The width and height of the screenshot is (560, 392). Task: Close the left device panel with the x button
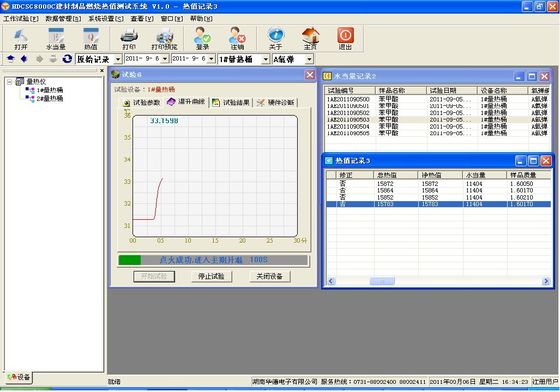pyautogui.click(x=102, y=71)
